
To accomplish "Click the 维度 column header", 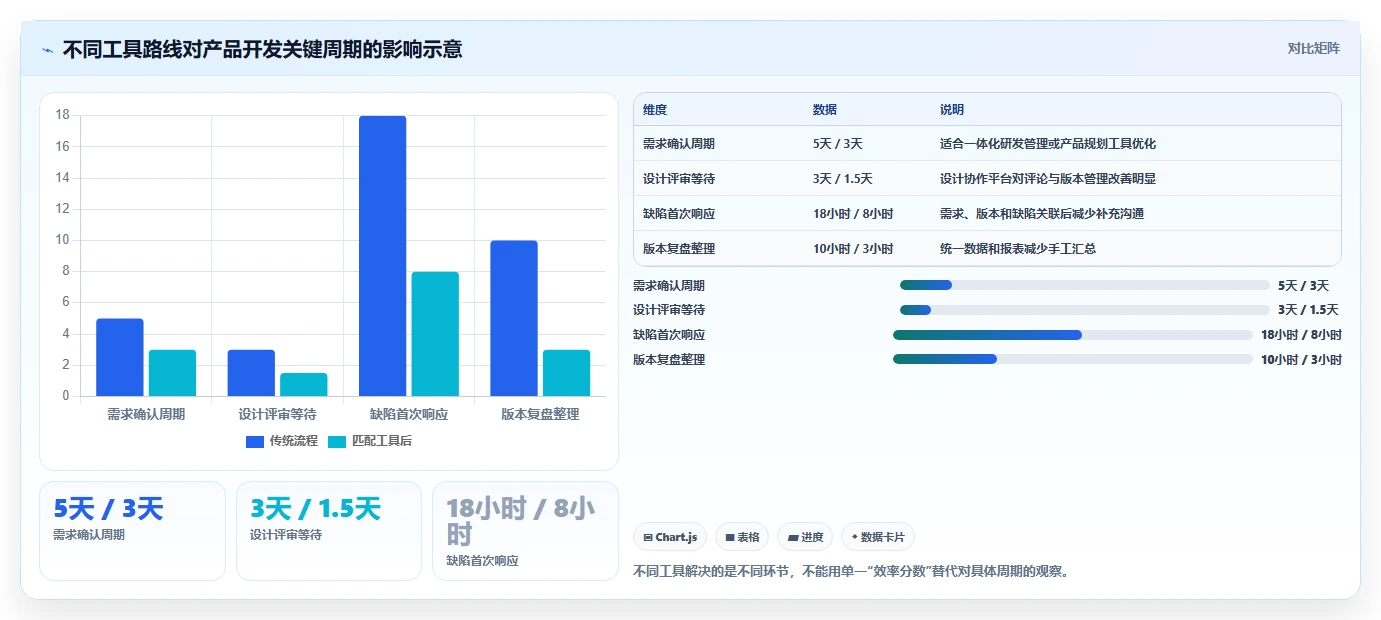I will 655,110.
